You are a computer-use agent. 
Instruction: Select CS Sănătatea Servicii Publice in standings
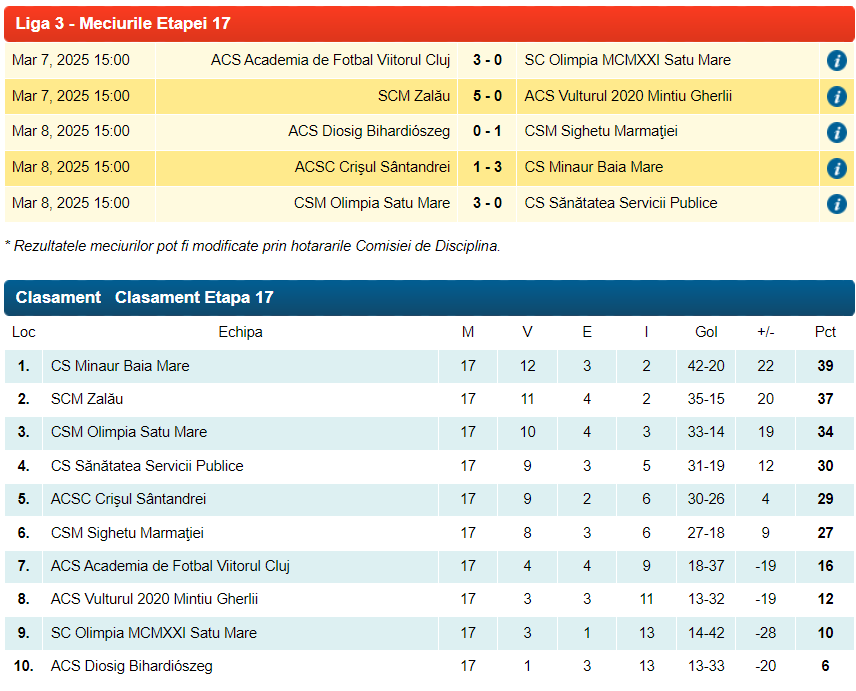pos(147,466)
